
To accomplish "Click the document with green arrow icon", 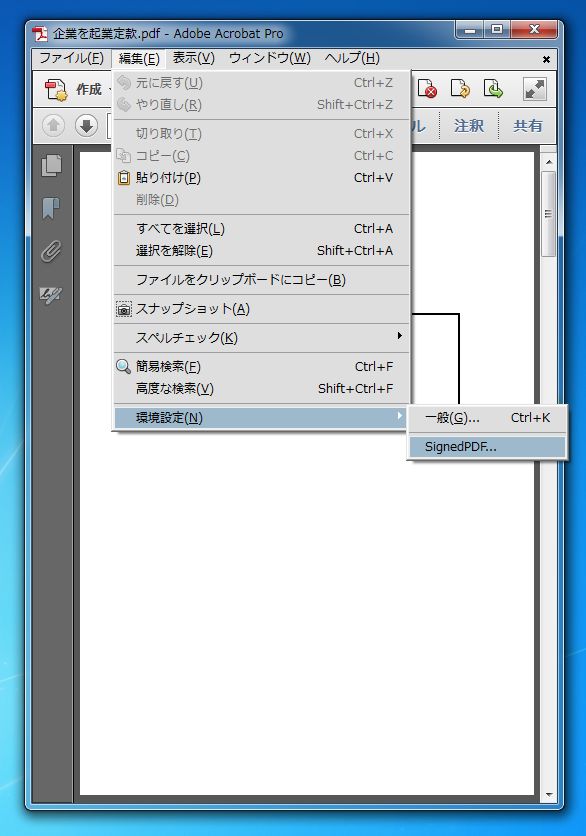I will click(493, 89).
